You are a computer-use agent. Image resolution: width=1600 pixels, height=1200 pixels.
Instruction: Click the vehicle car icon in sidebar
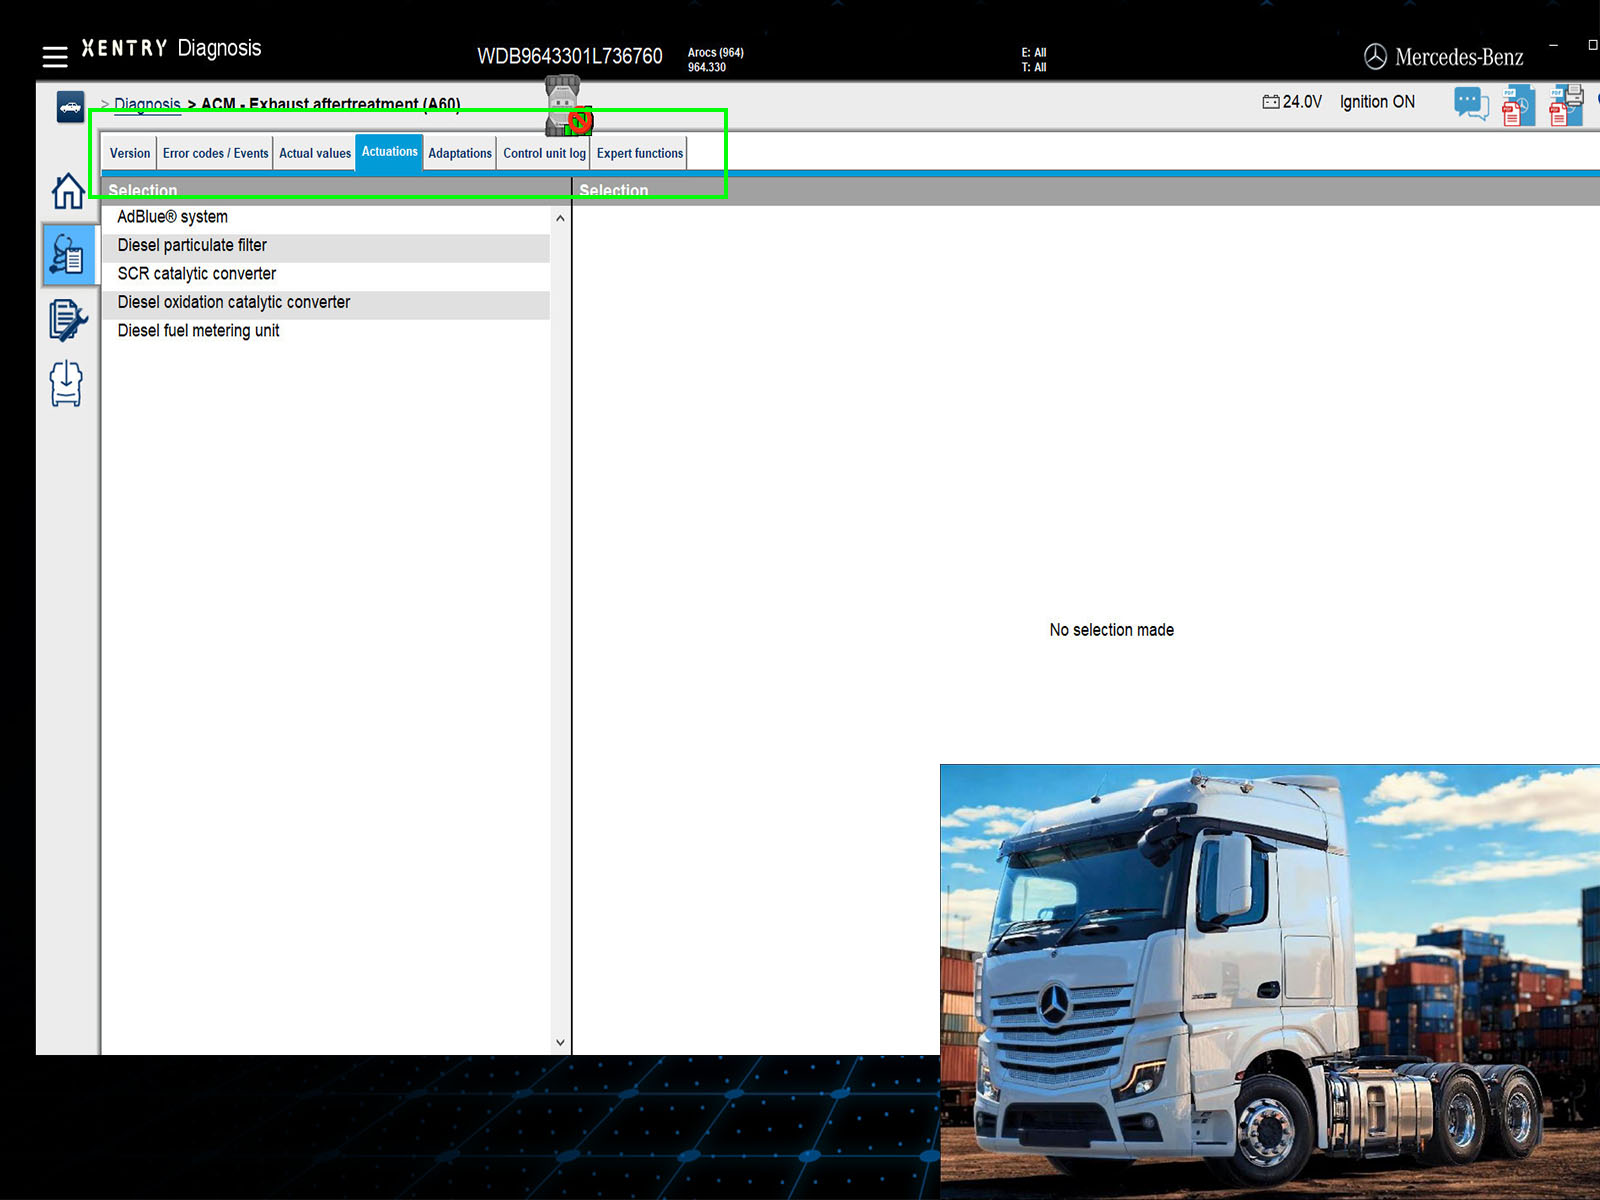point(70,107)
